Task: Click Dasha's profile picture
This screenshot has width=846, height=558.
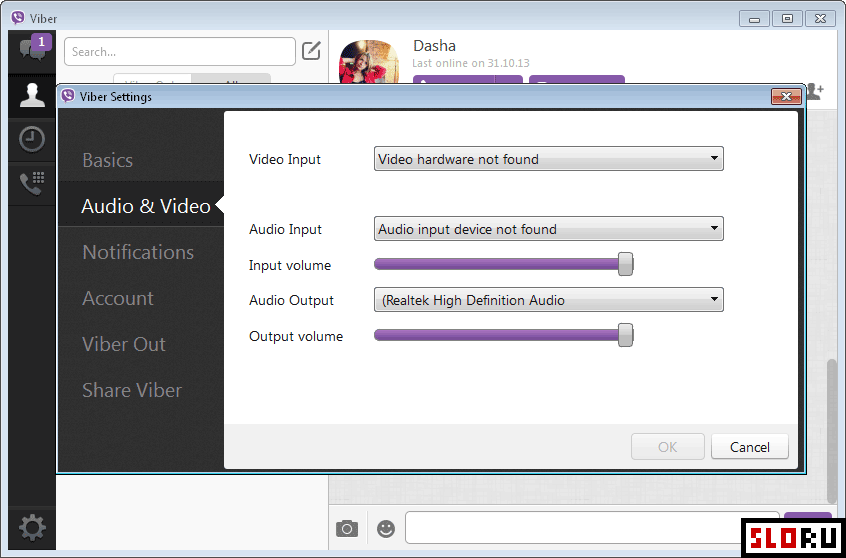Action: click(x=369, y=62)
